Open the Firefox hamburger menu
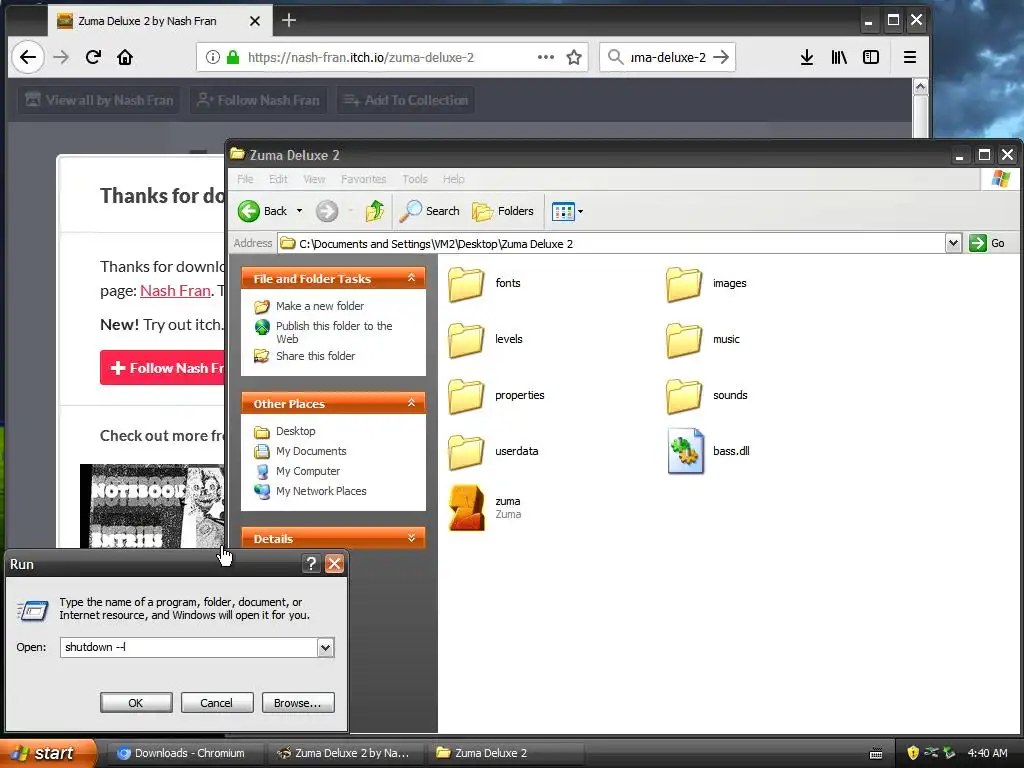The image size is (1024, 768). pyautogui.click(x=910, y=57)
